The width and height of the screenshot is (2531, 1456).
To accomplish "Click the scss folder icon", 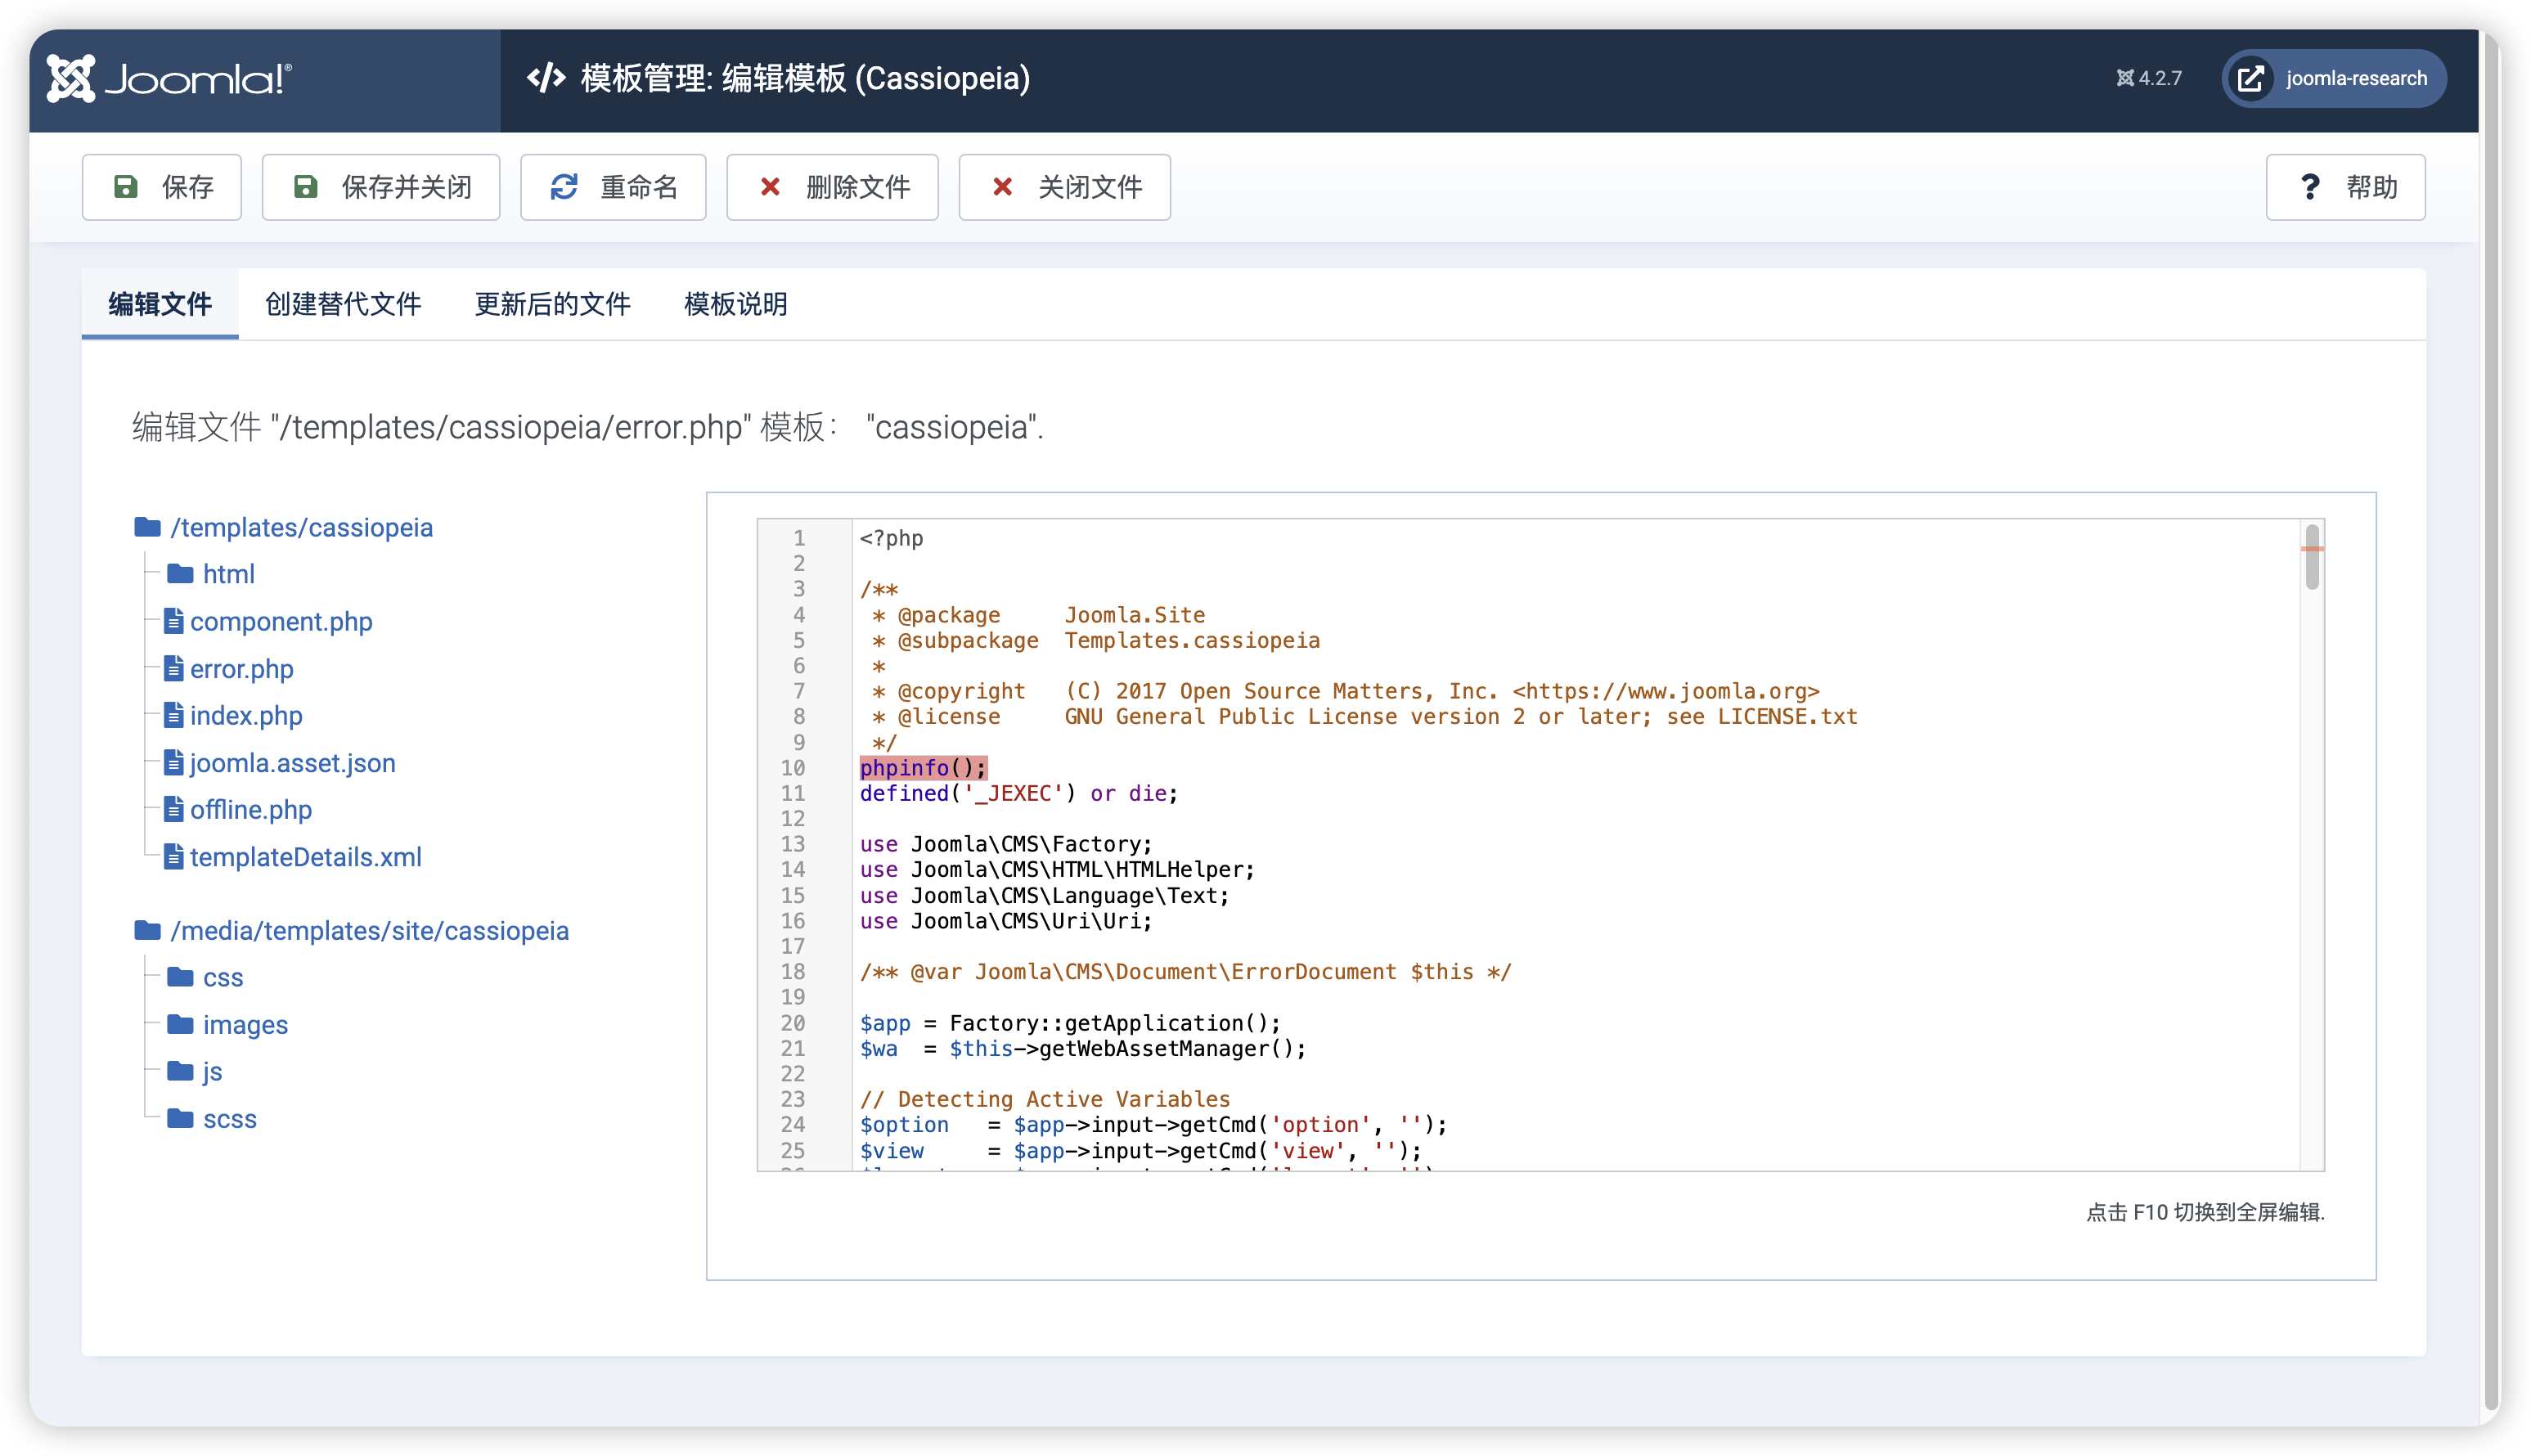I will click(x=180, y=1118).
